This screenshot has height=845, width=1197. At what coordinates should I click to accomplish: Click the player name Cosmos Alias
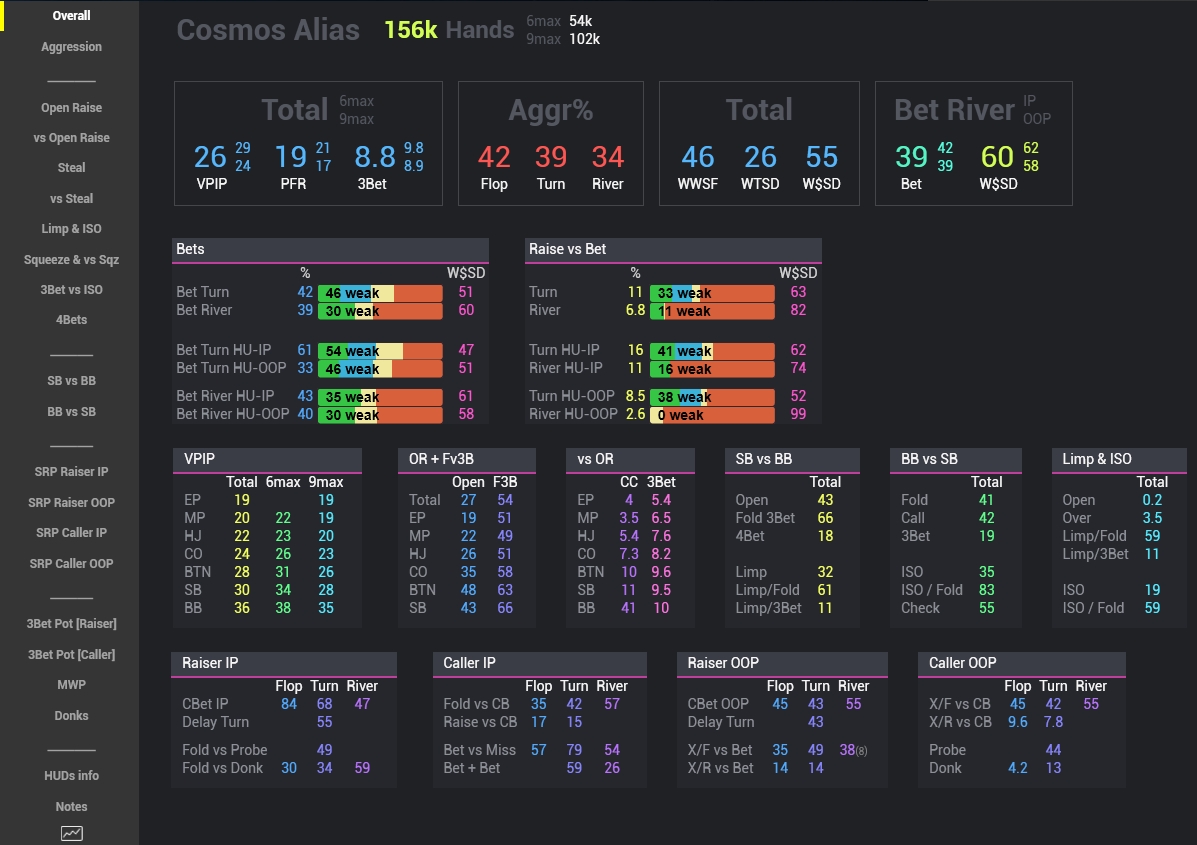267,30
